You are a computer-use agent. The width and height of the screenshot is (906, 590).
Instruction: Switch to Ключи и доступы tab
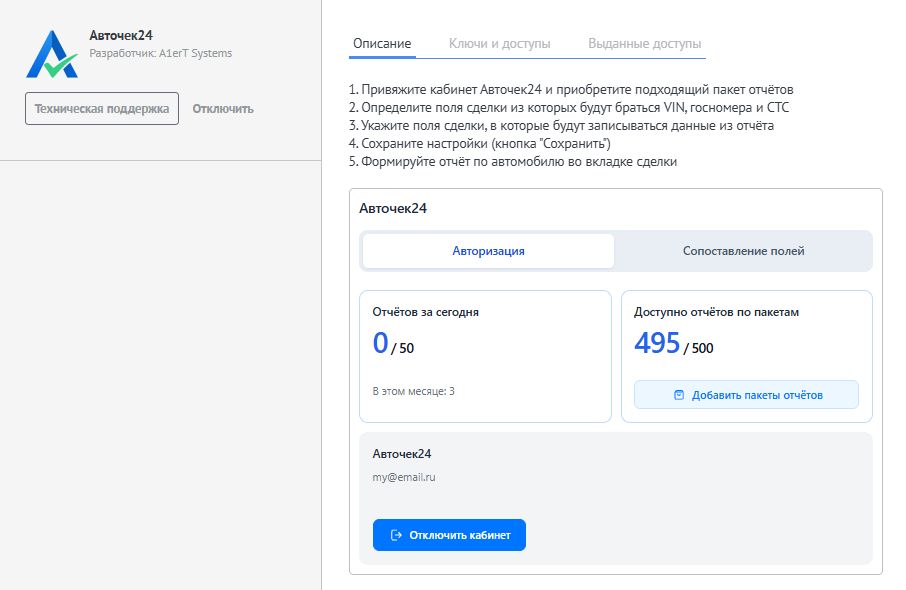coord(499,43)
